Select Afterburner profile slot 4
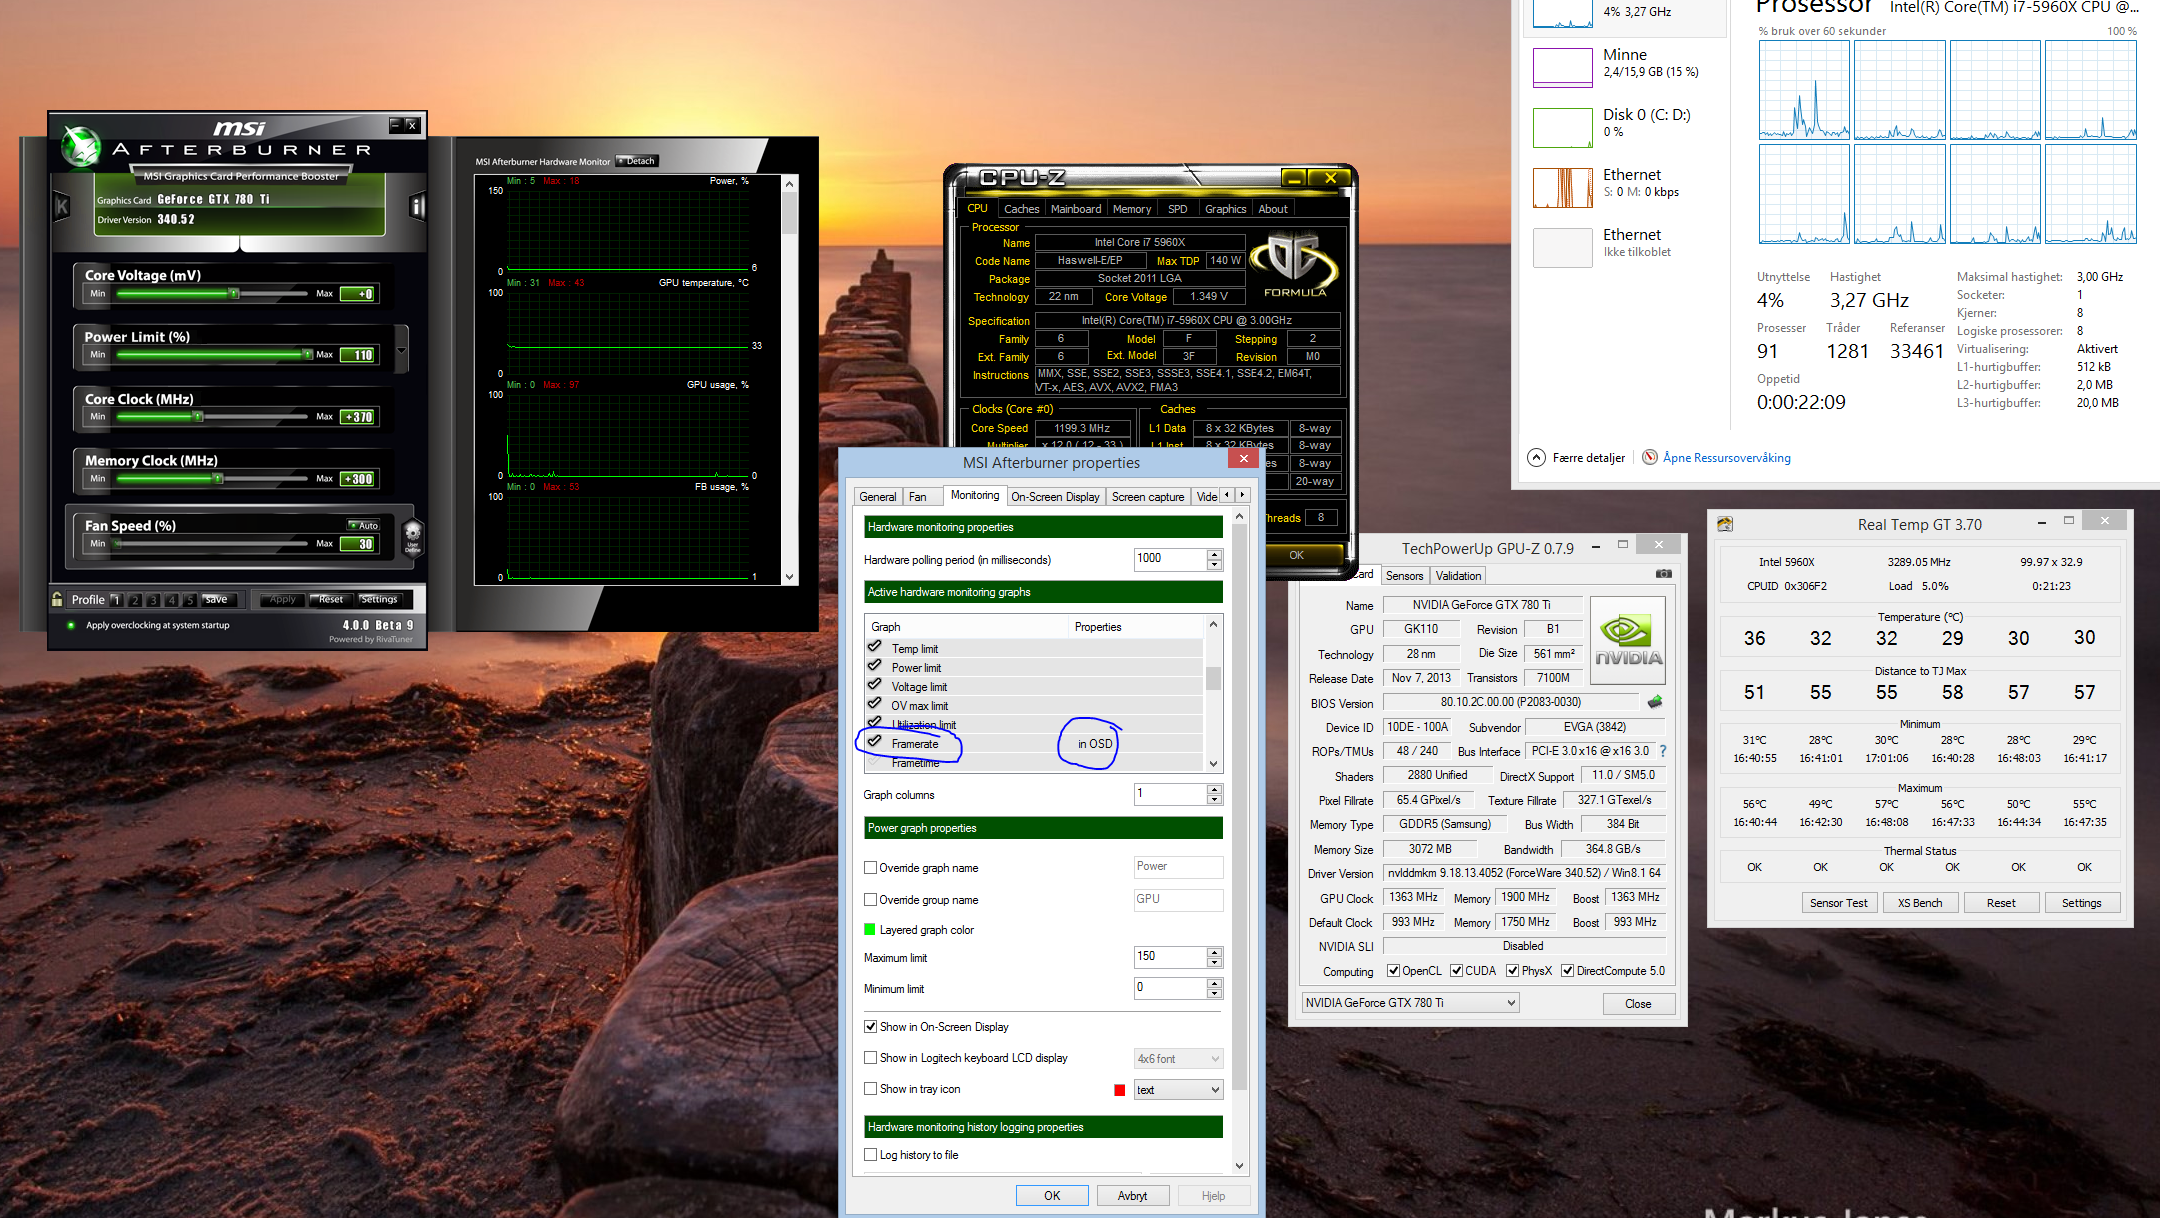The width and height of the screenshot is (2160, 1218). (171, 600)
